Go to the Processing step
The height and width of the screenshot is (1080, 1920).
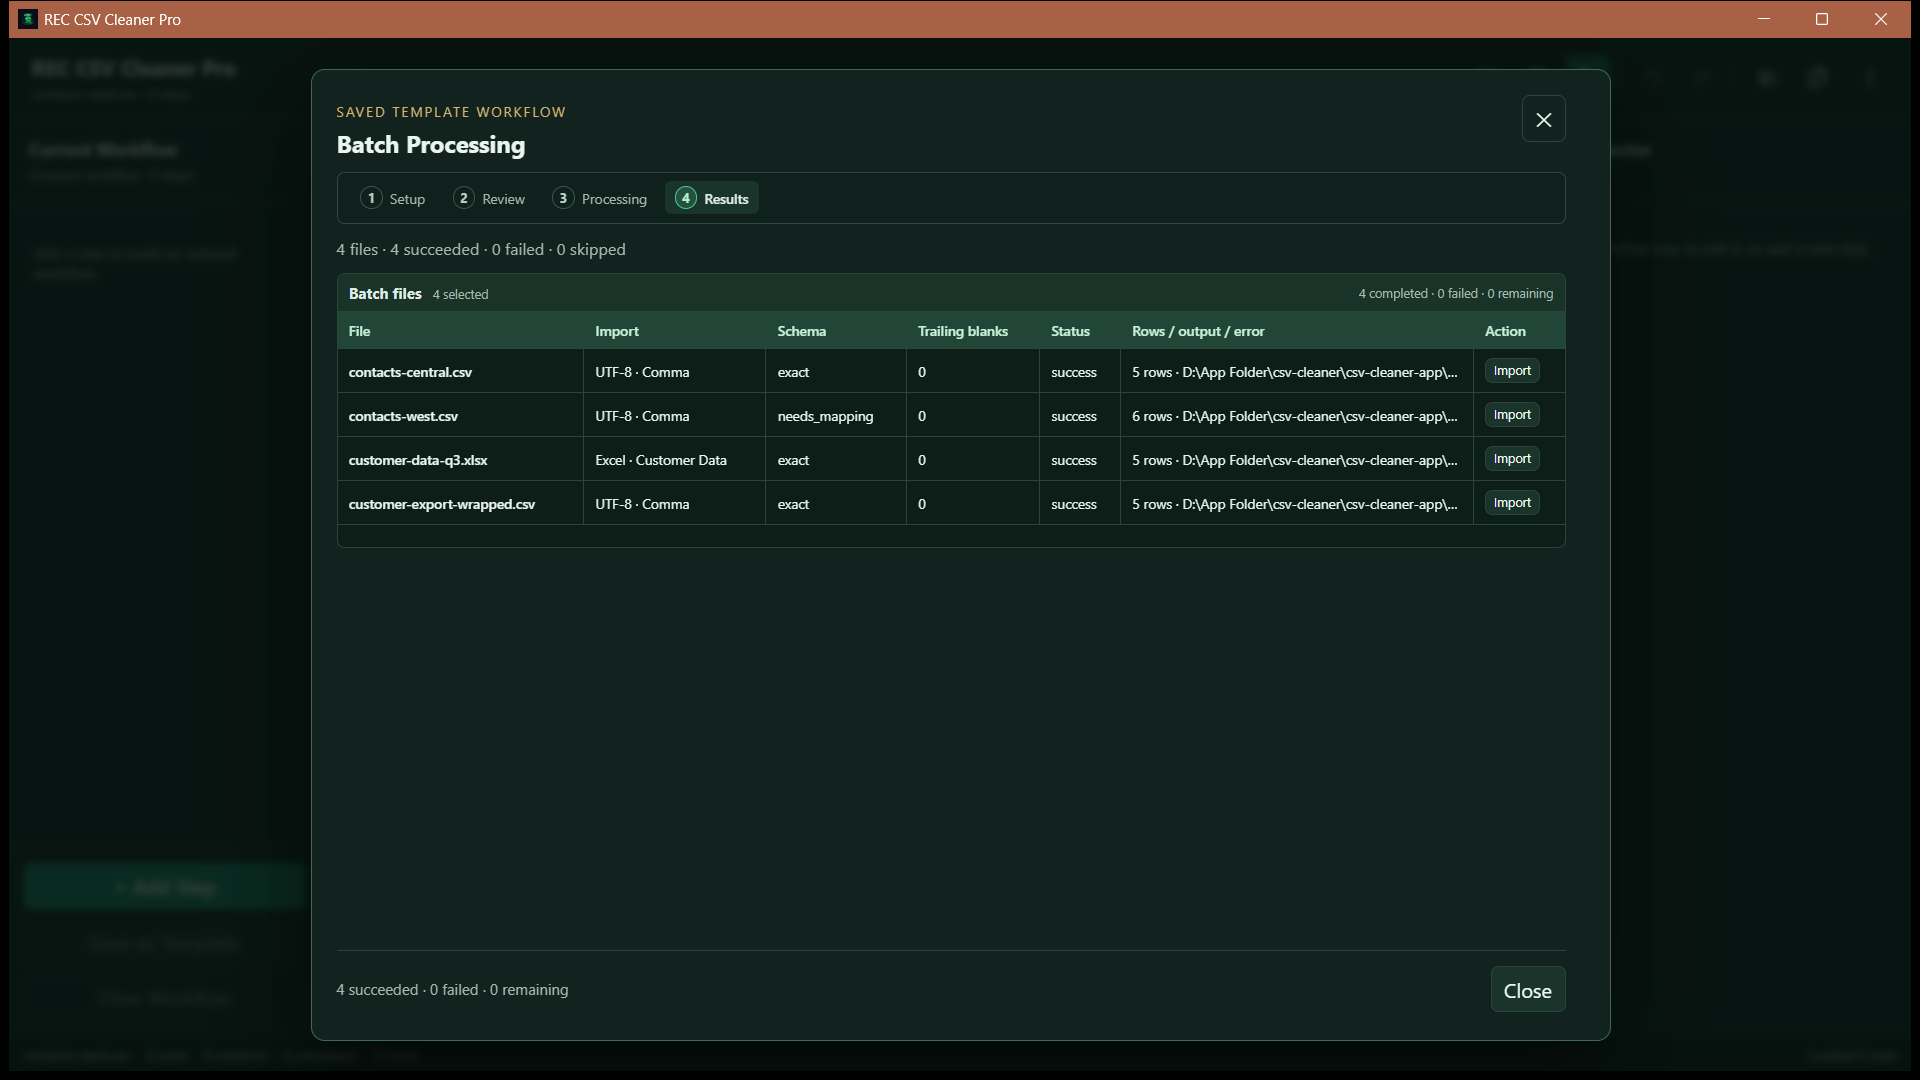600,198
